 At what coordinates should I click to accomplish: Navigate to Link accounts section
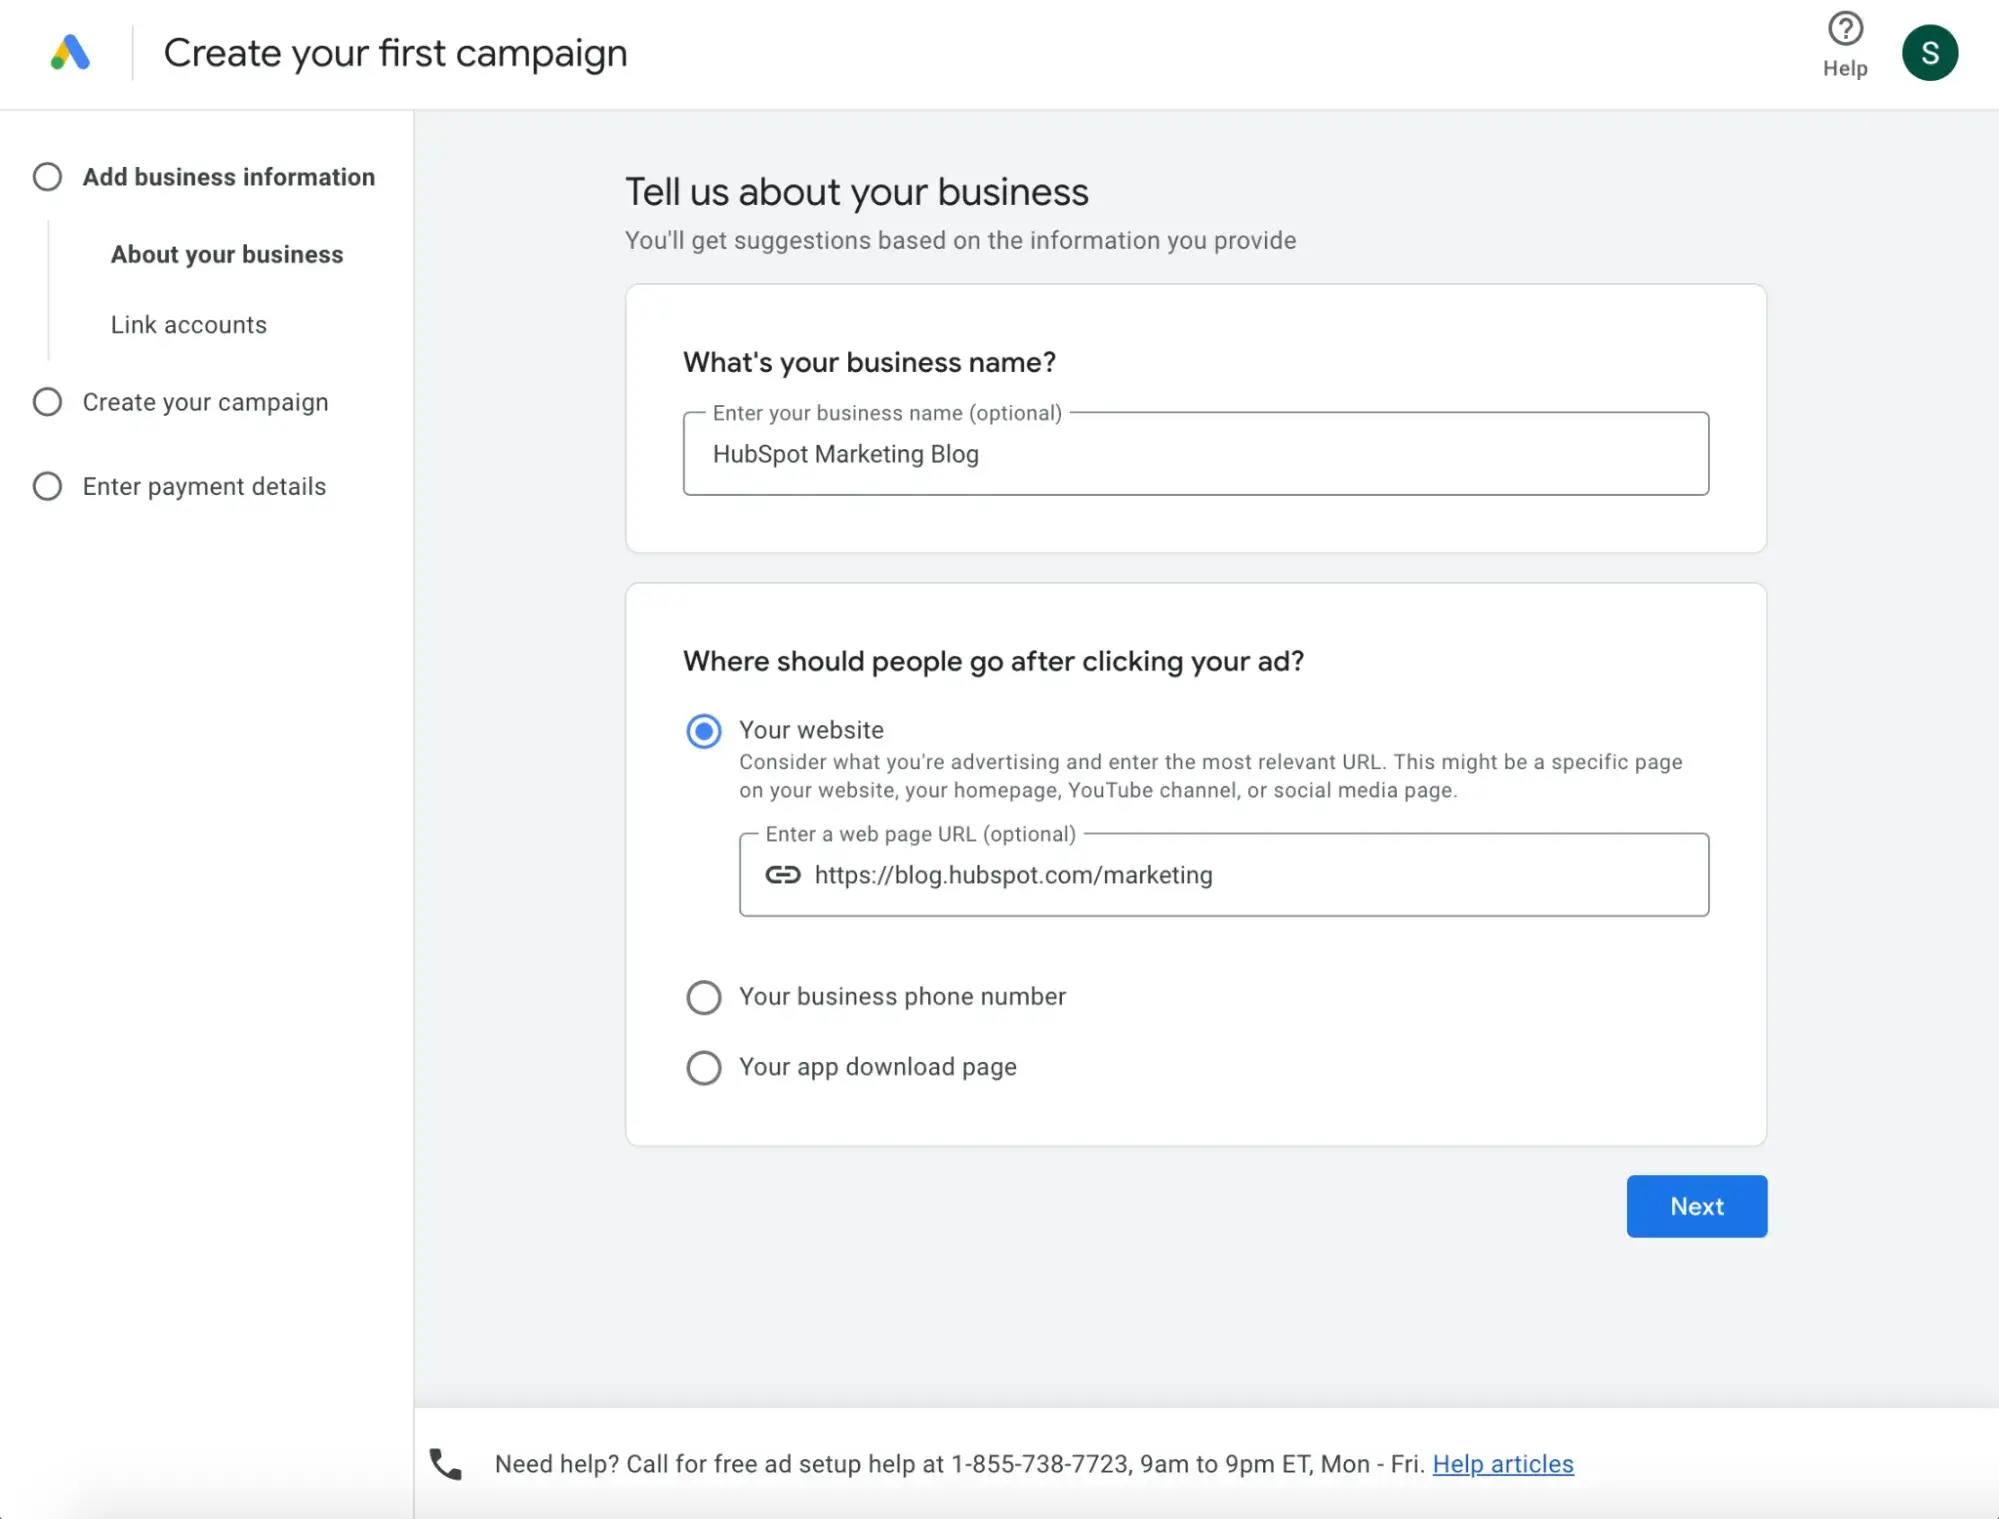click(x=188, y=324)
